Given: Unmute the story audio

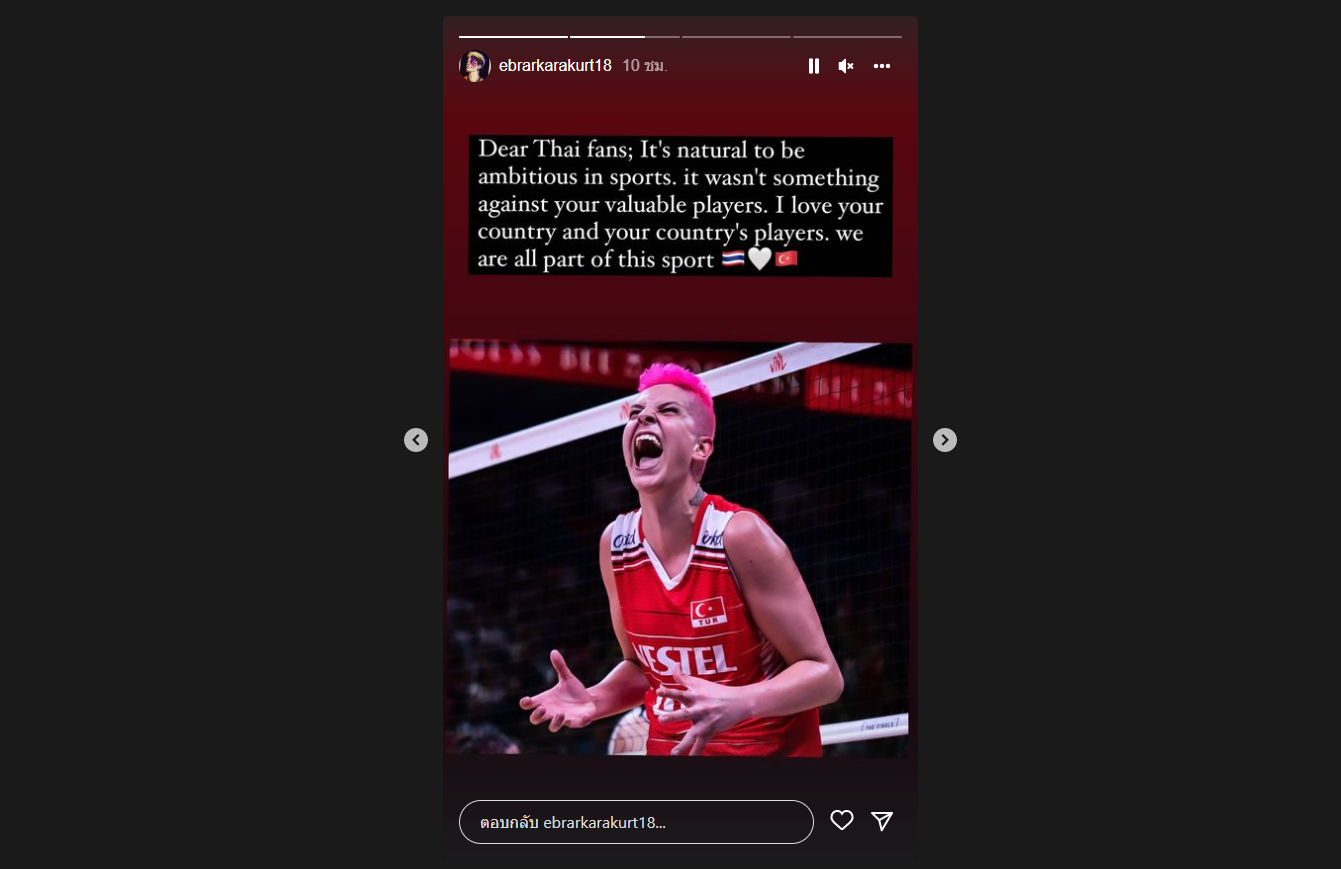Looking at the screenshot, I should coord(846,66).
